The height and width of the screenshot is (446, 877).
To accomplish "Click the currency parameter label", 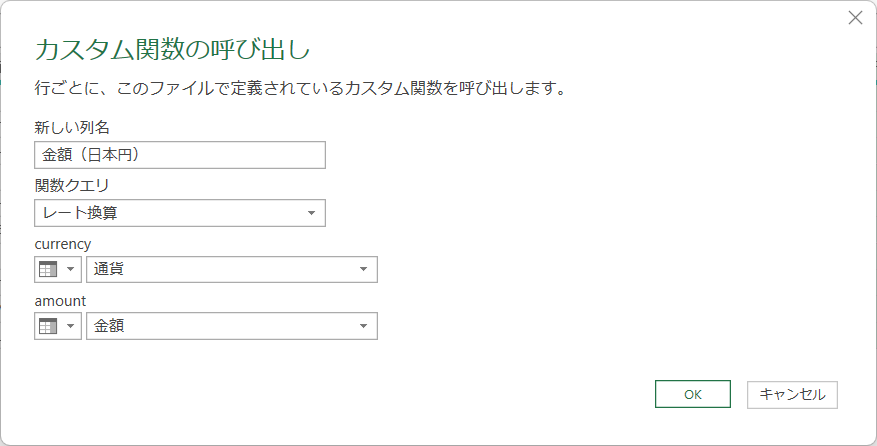I will click(62, 243).
